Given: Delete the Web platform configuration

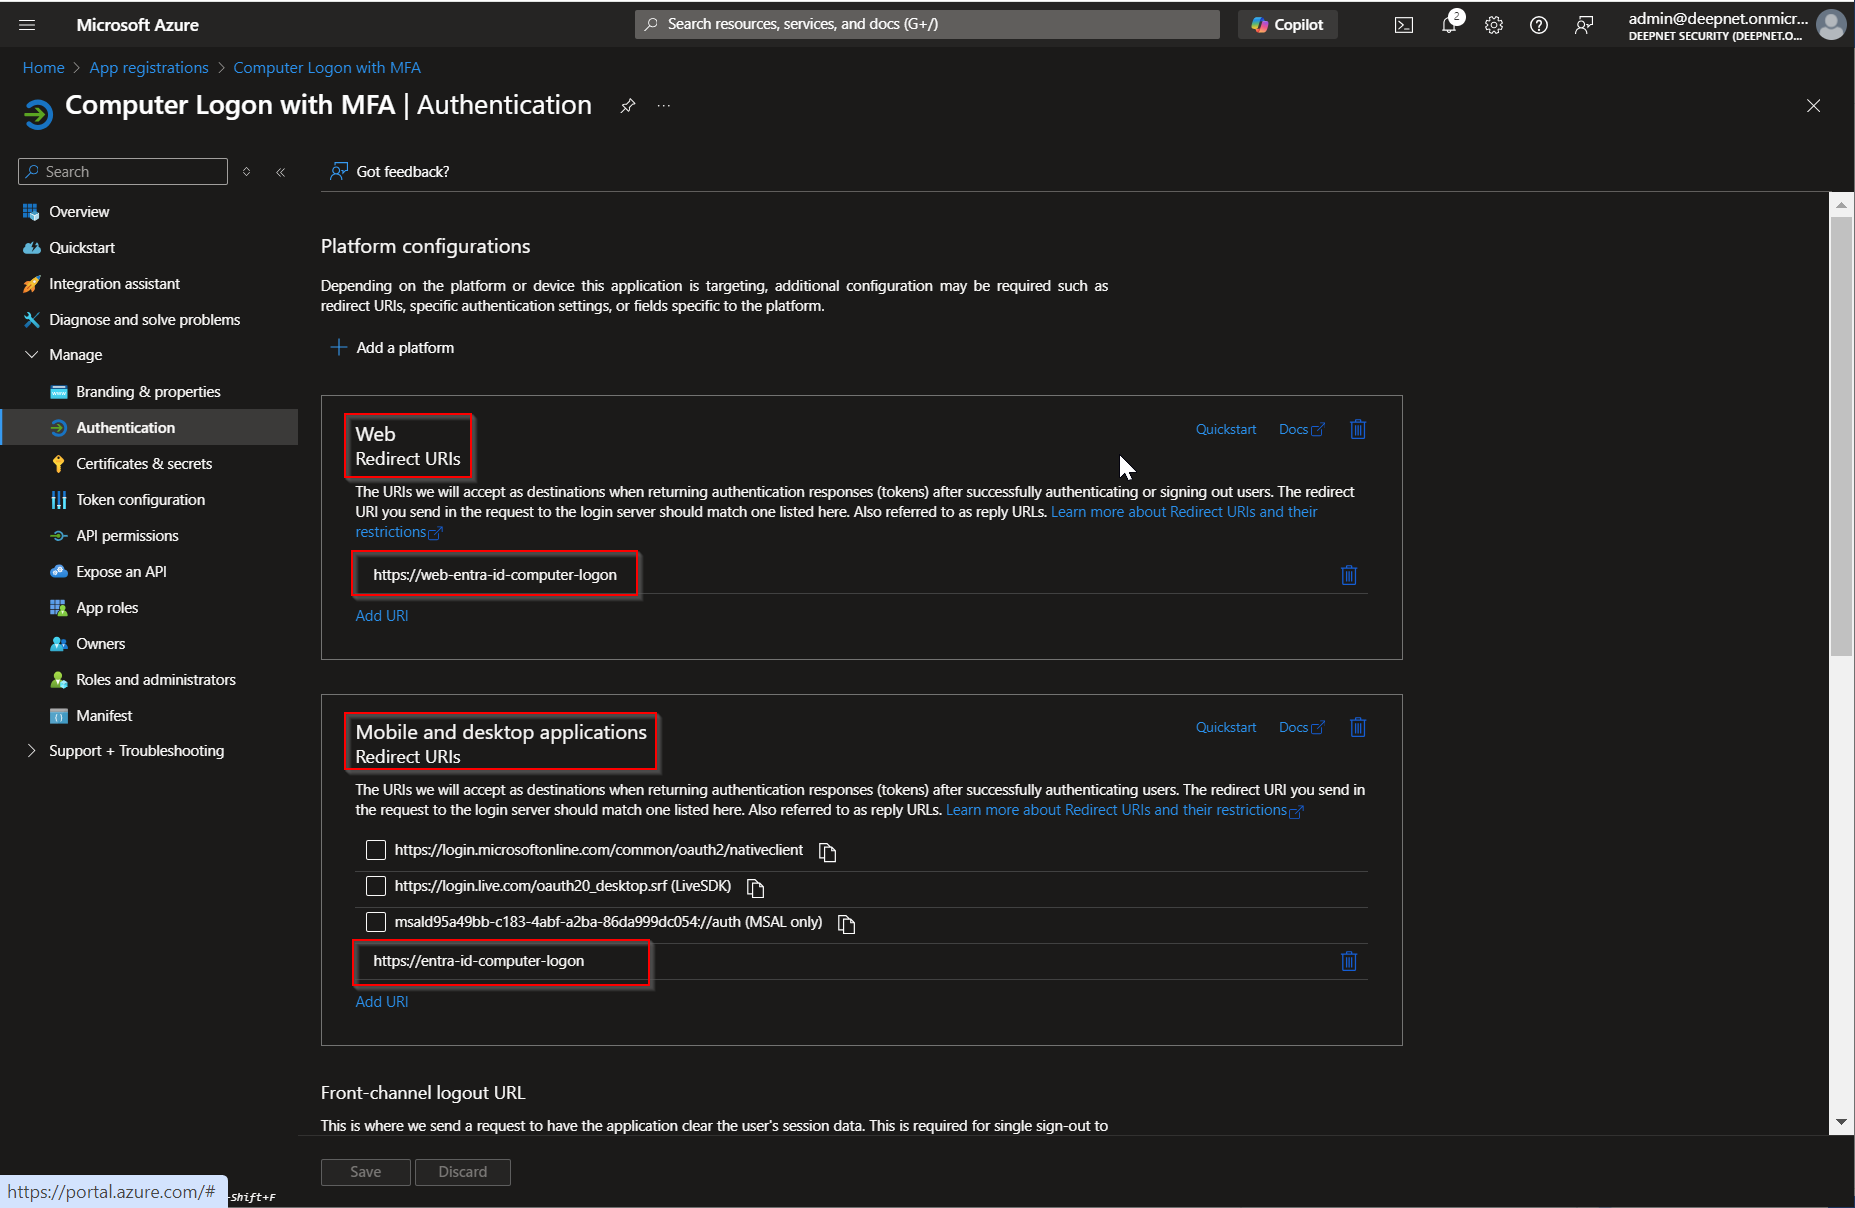Looking at the screenshot, I should coord(1357,429).
